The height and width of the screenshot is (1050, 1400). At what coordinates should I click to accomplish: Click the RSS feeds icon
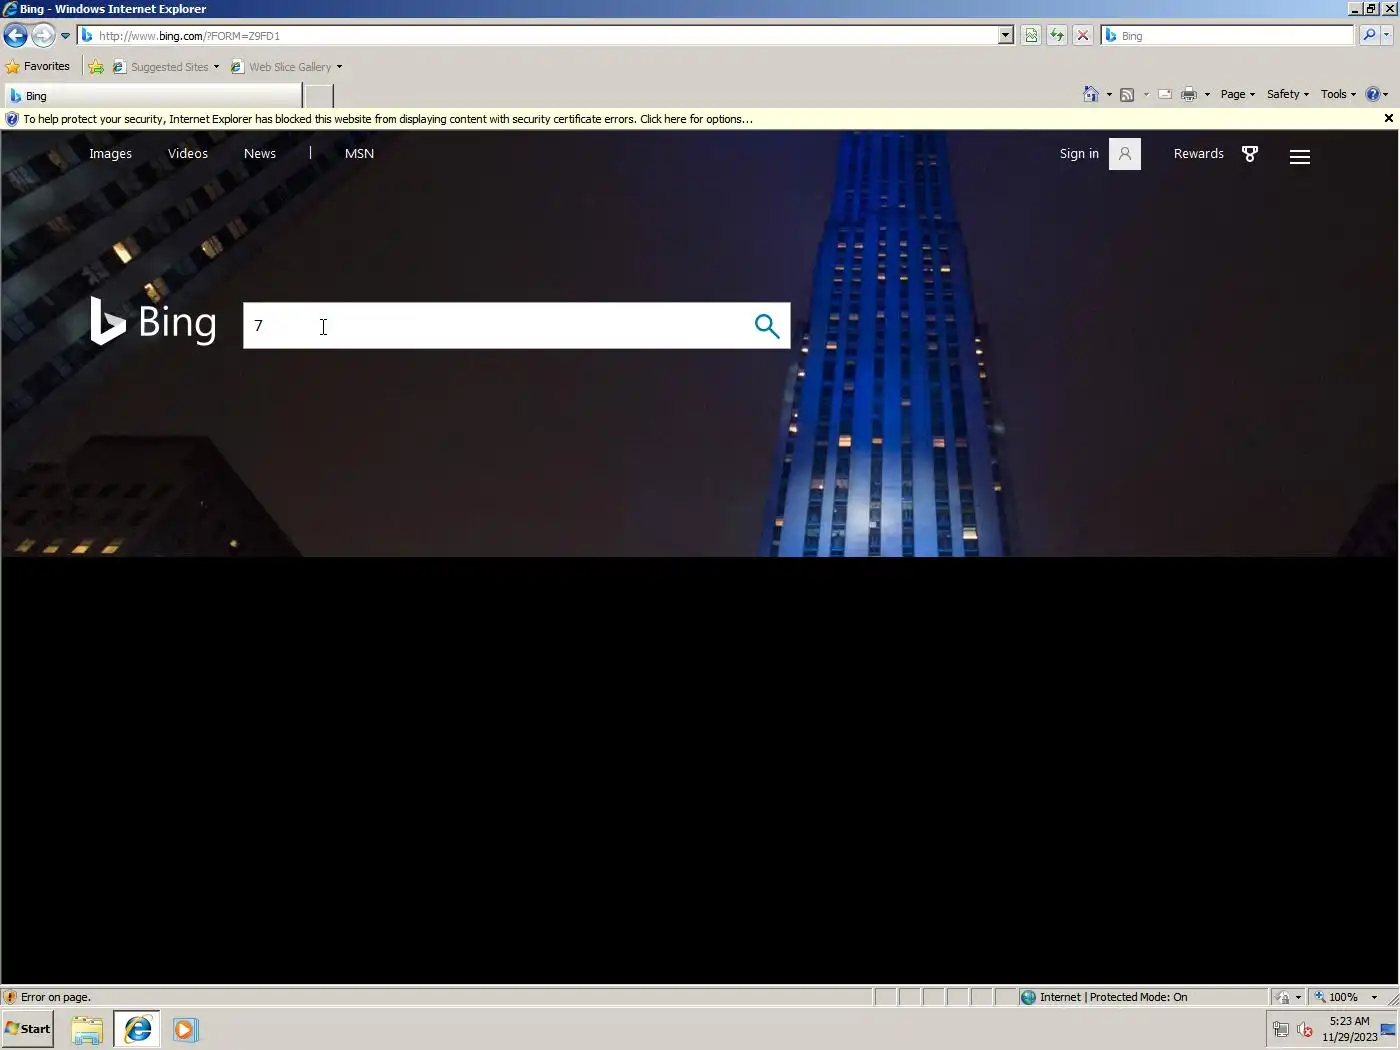1127,95
